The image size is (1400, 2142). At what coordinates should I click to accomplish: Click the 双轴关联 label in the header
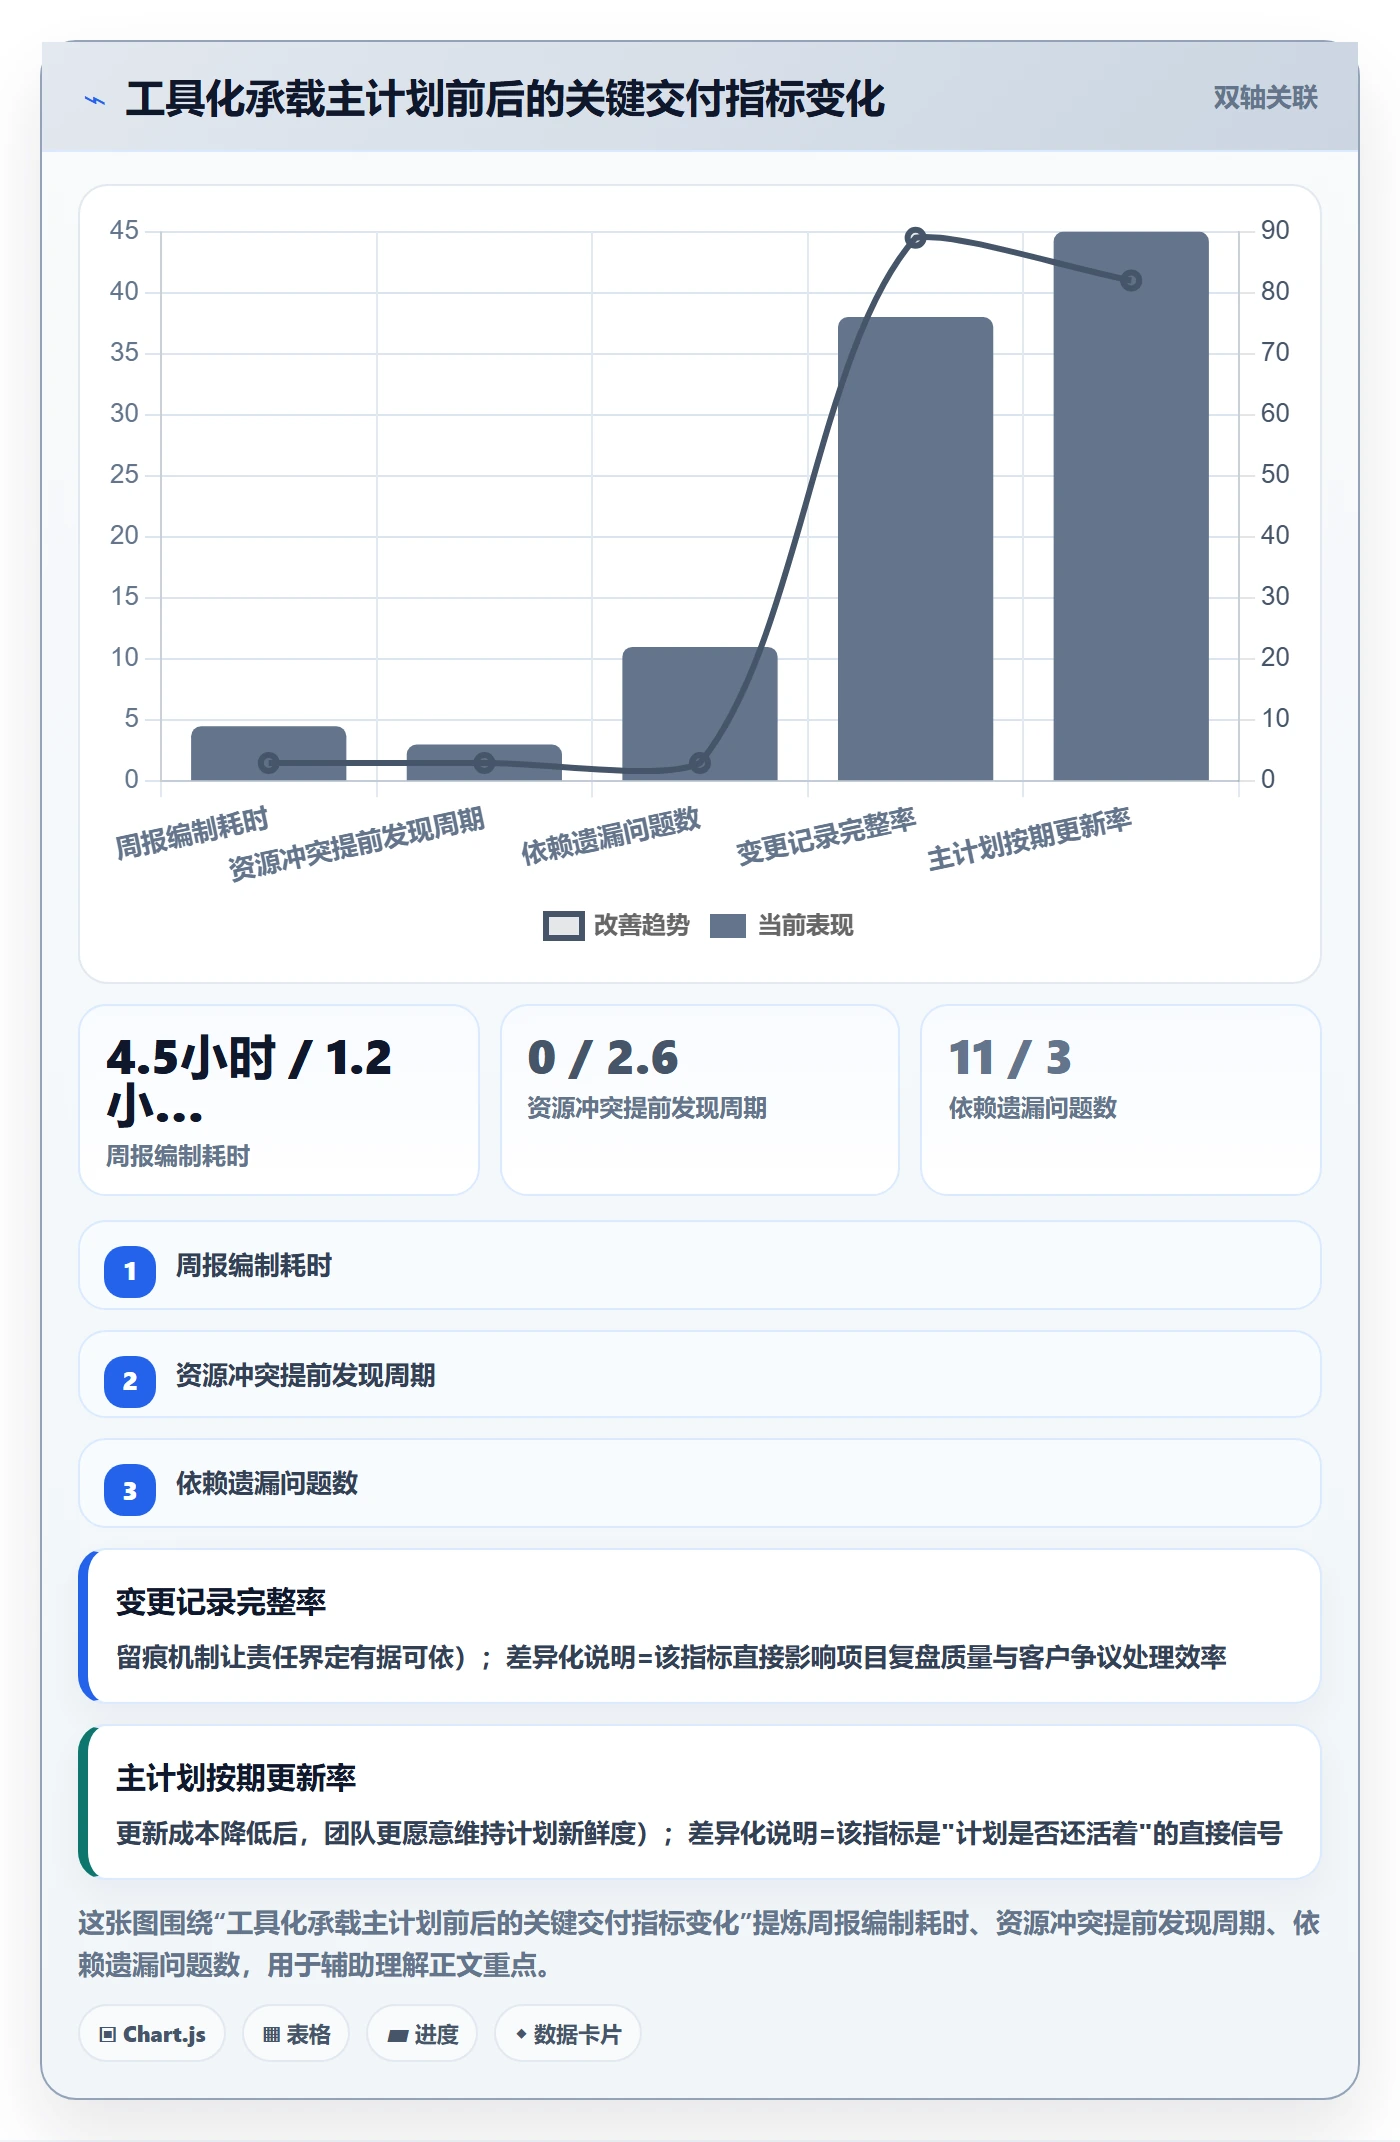pyautogui.click(x=1265, y=98)
